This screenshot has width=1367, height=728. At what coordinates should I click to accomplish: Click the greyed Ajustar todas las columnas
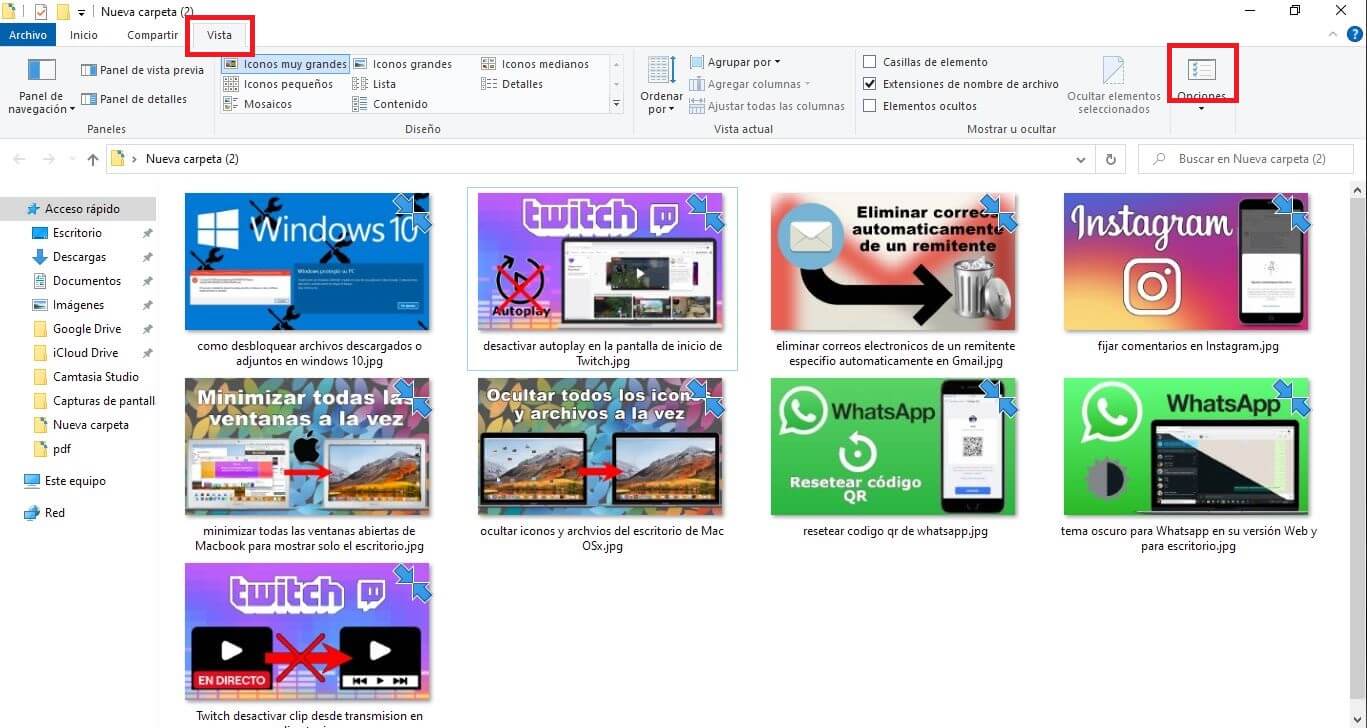tap(767, 106)
